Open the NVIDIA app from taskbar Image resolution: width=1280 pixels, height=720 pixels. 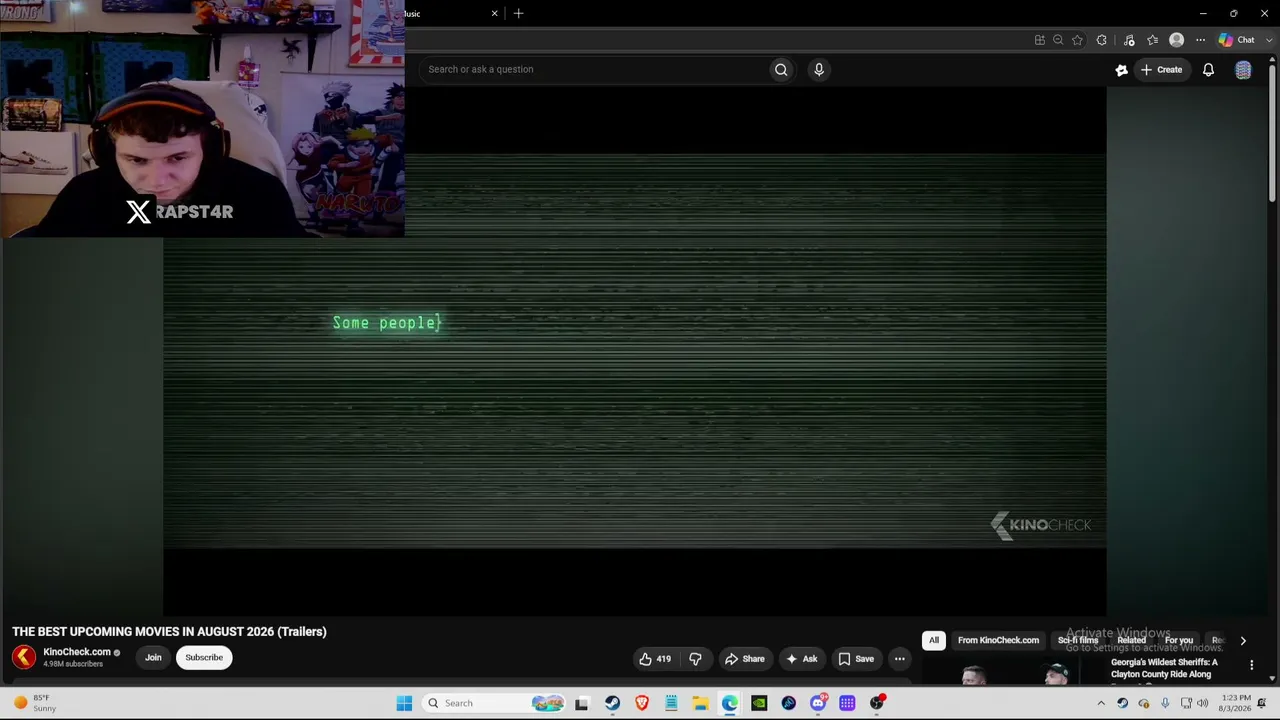[759, 703]
